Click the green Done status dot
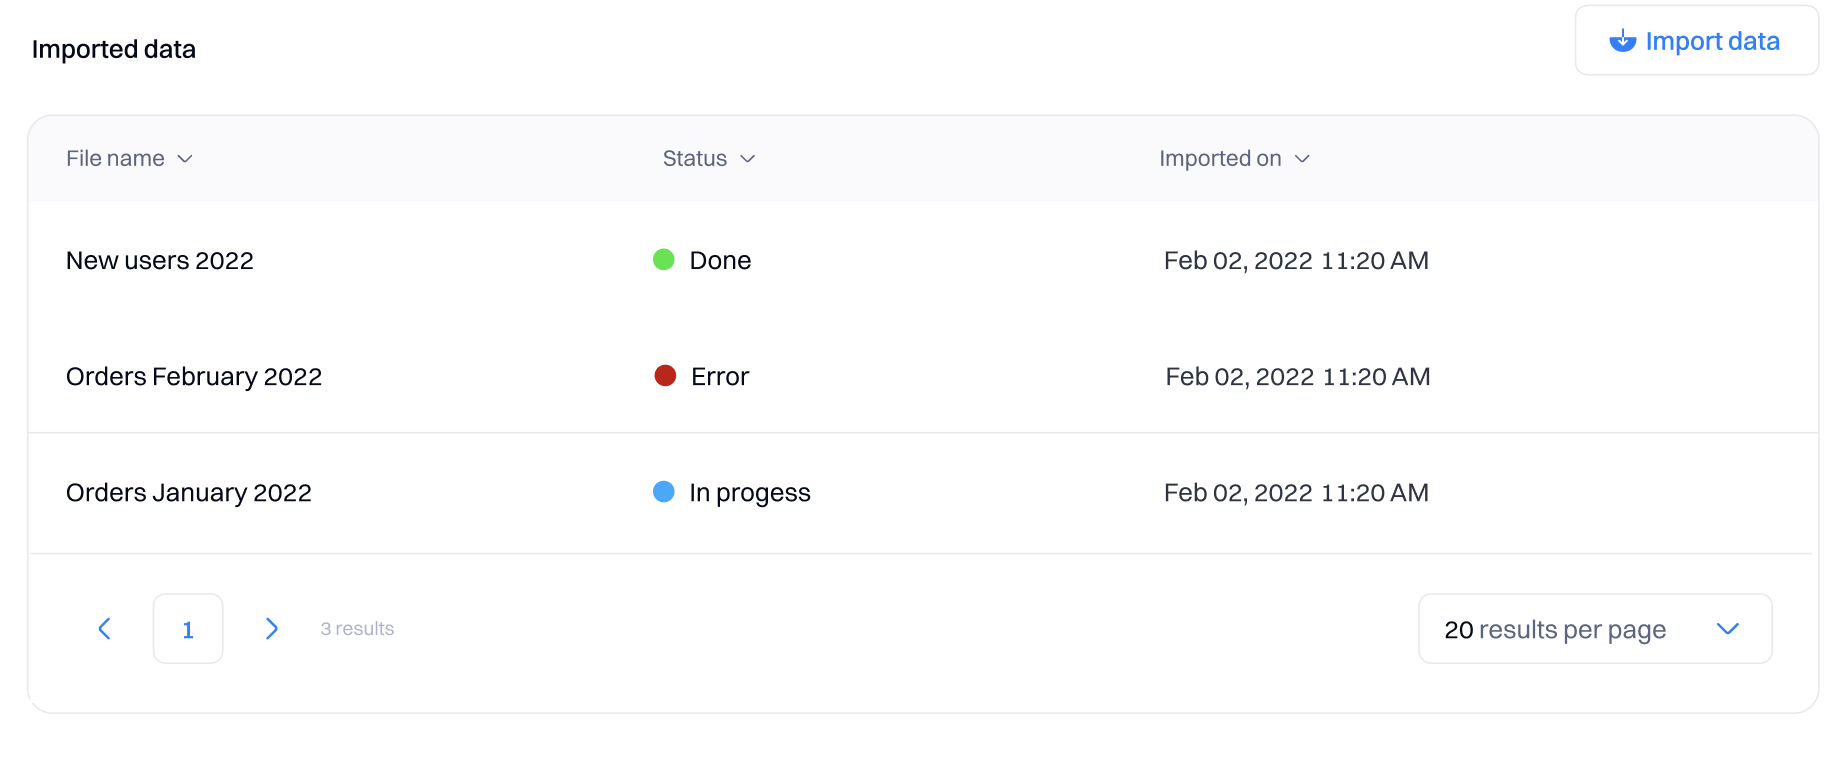This screenshot has width=1848, height=760. 664,260
